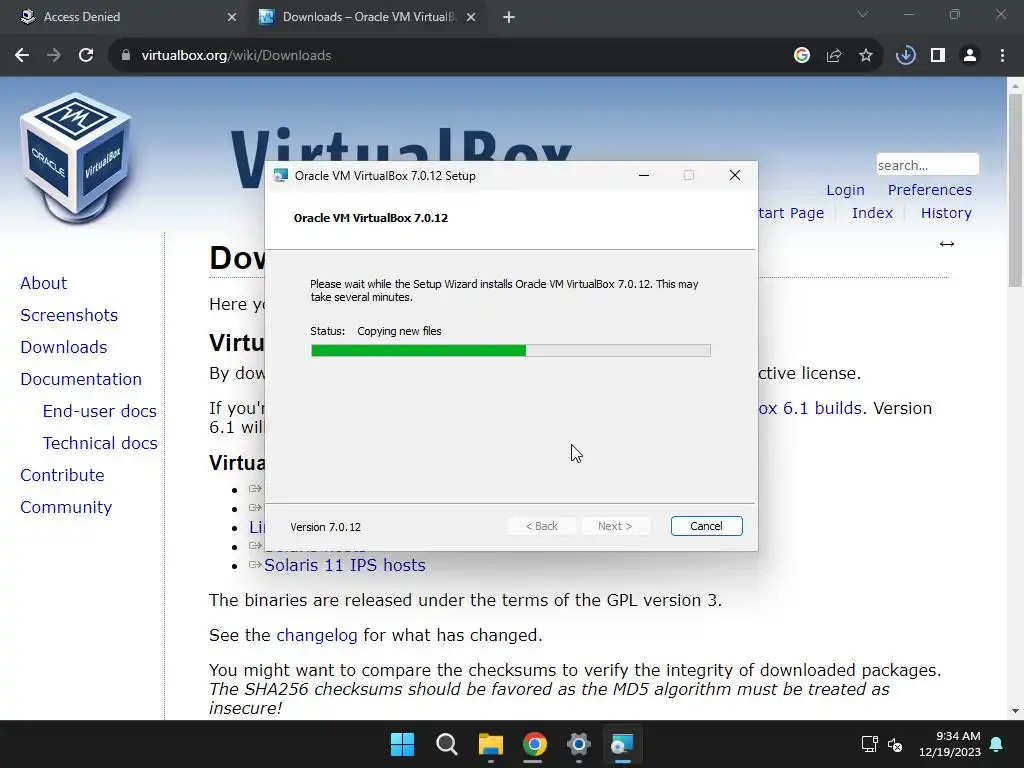
Task: Open the Chrome profile icon
Action: (x=970, y=56)
